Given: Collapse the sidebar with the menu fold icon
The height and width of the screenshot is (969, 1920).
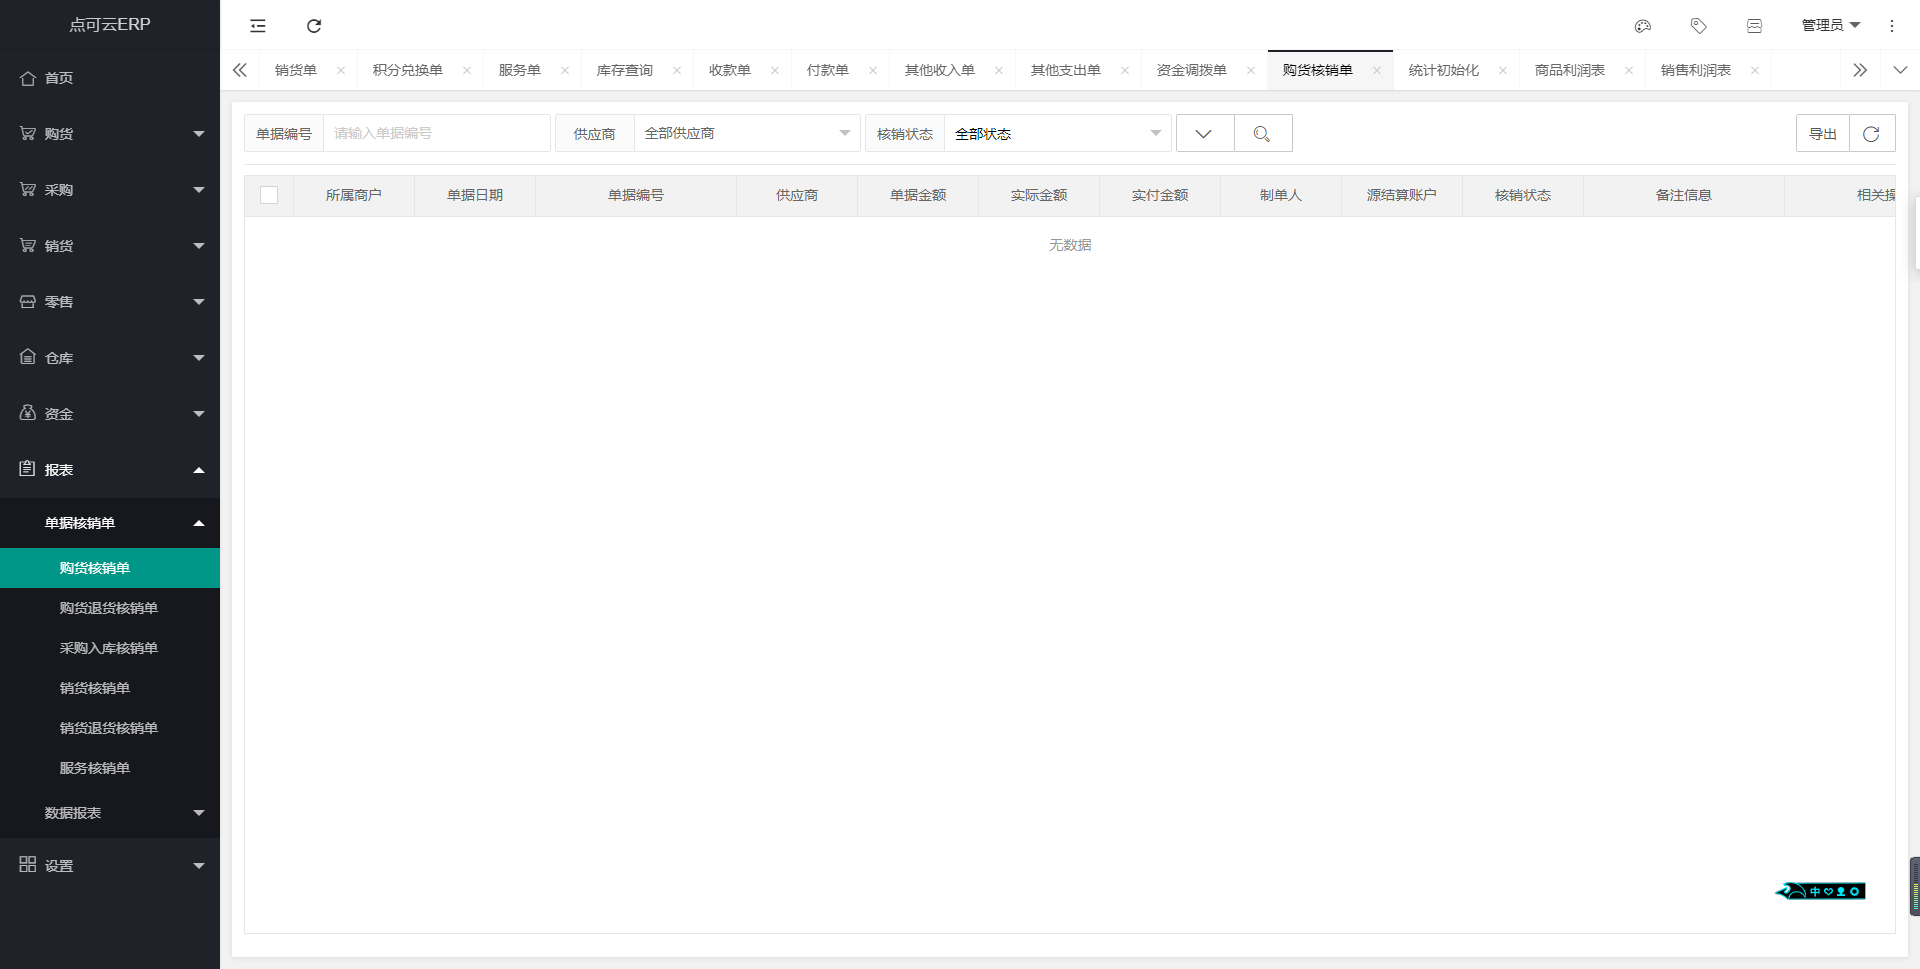Looking at the screenshot, I should tap(258, 26).
